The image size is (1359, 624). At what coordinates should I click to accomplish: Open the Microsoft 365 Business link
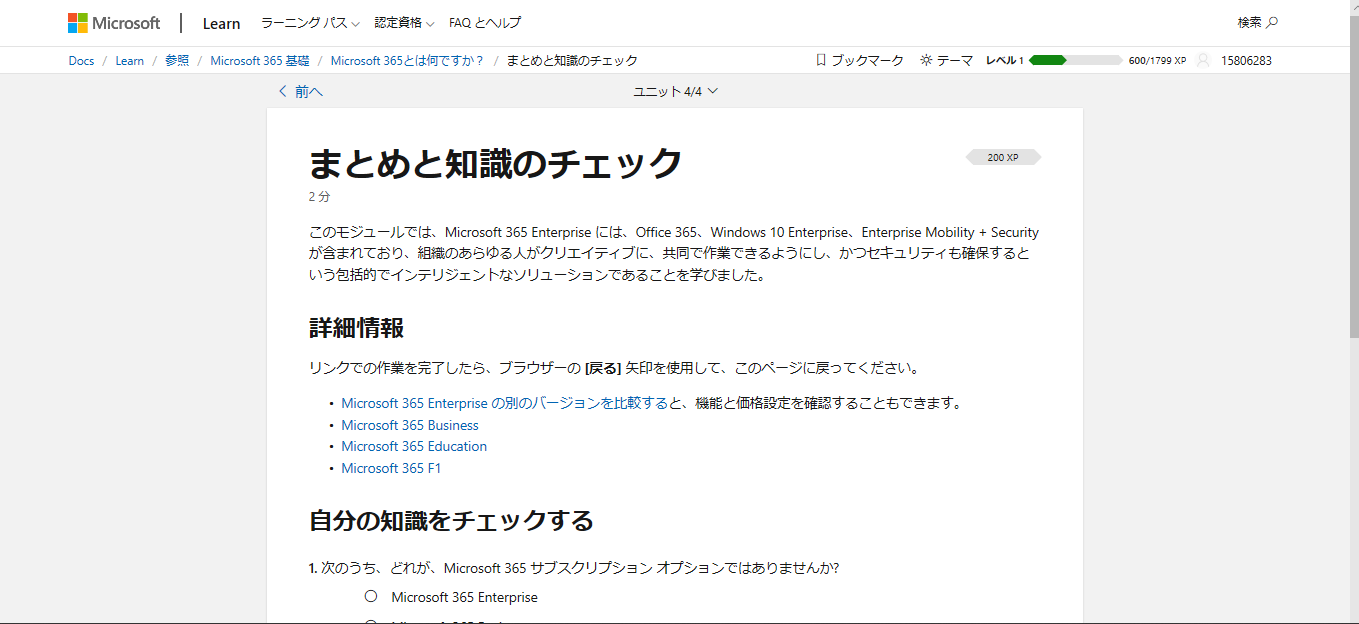pyautogui.click(x=410, y=425)
